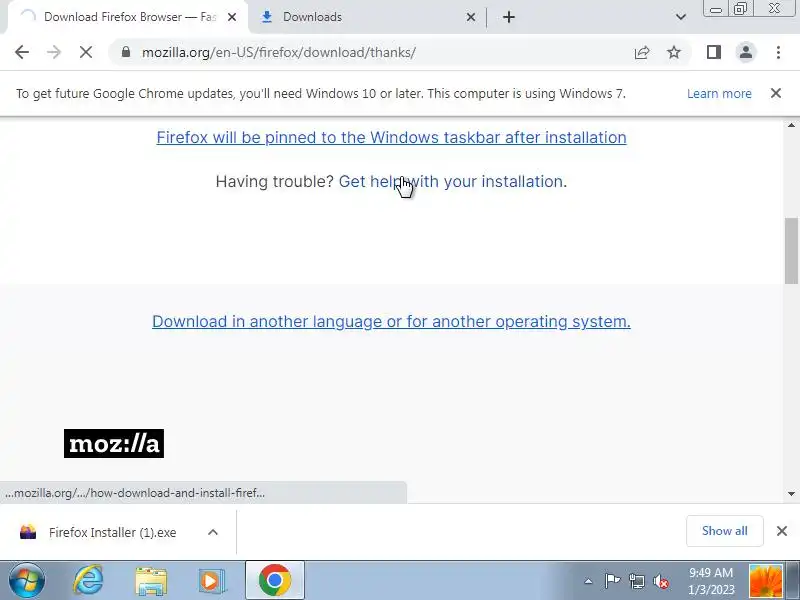Viewport: 800px width, 600px height.
Task: Stop loading the page
Action: (x=86, y=52)
